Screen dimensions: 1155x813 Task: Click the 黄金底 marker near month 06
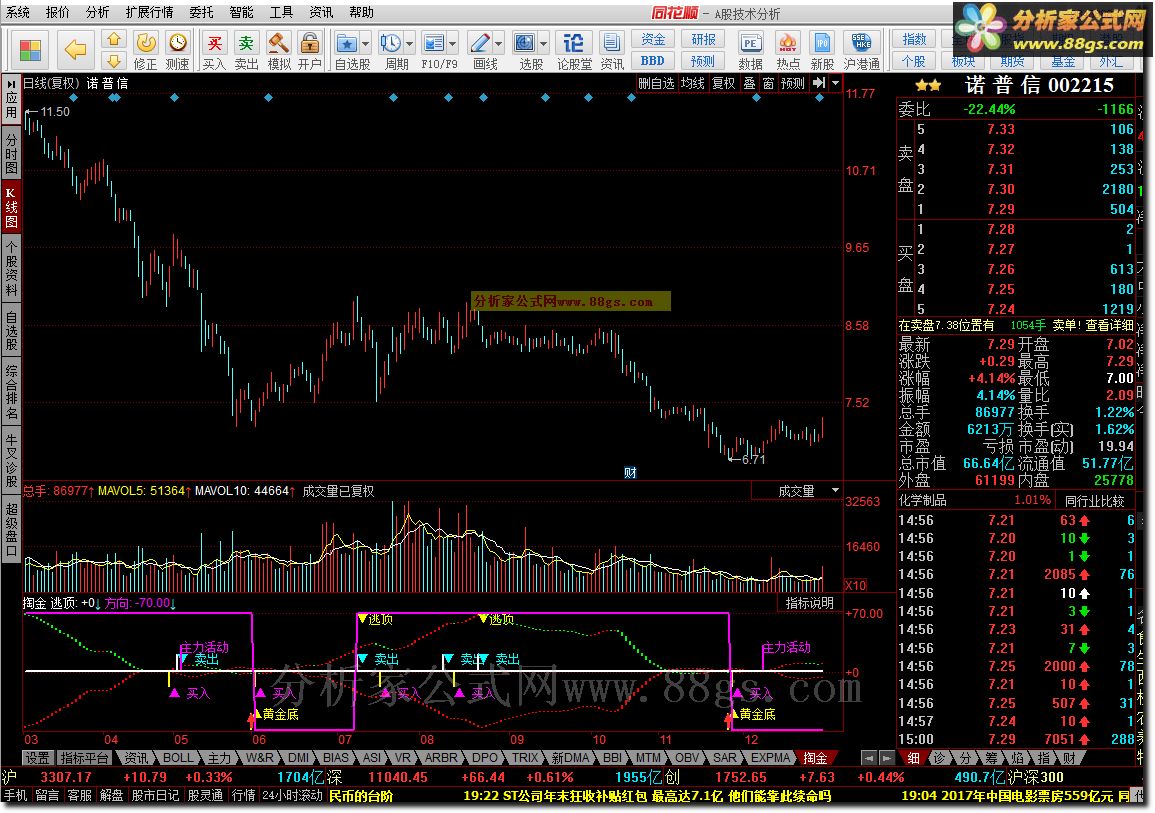[275, 714]
